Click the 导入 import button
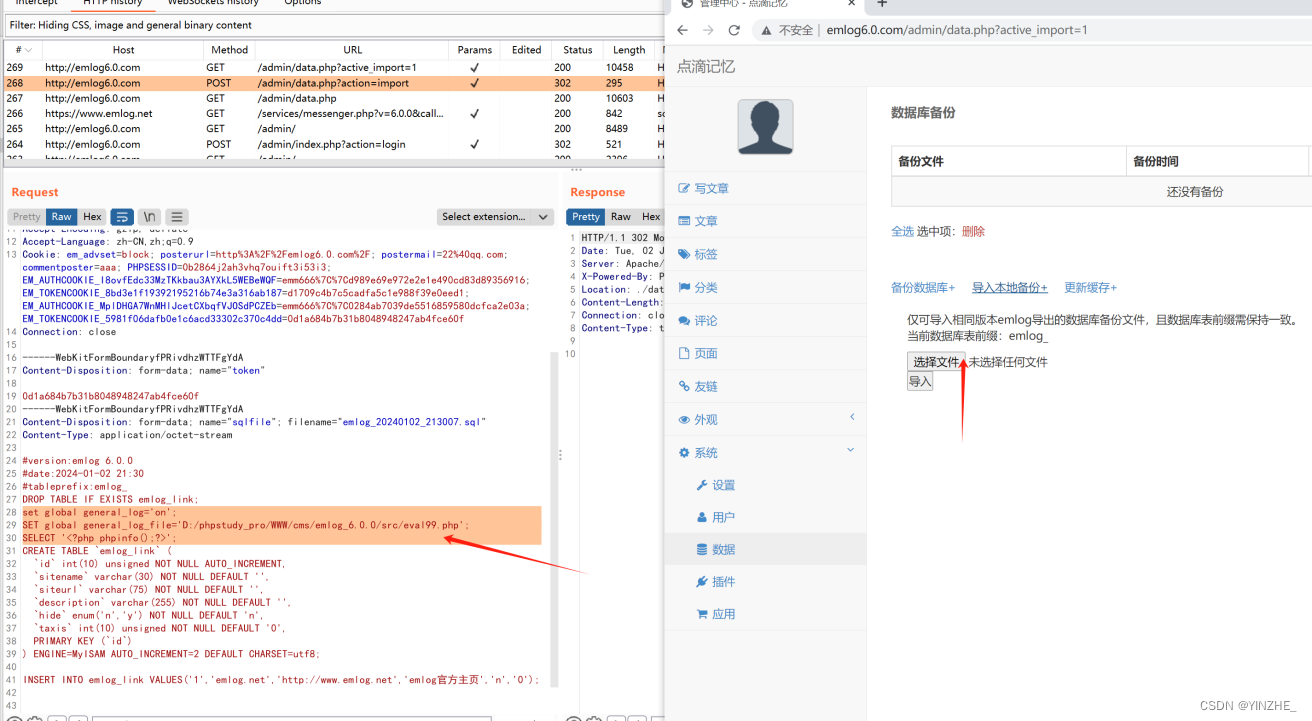This screenshot has width=1312, height=721. [x=920, y=381]
